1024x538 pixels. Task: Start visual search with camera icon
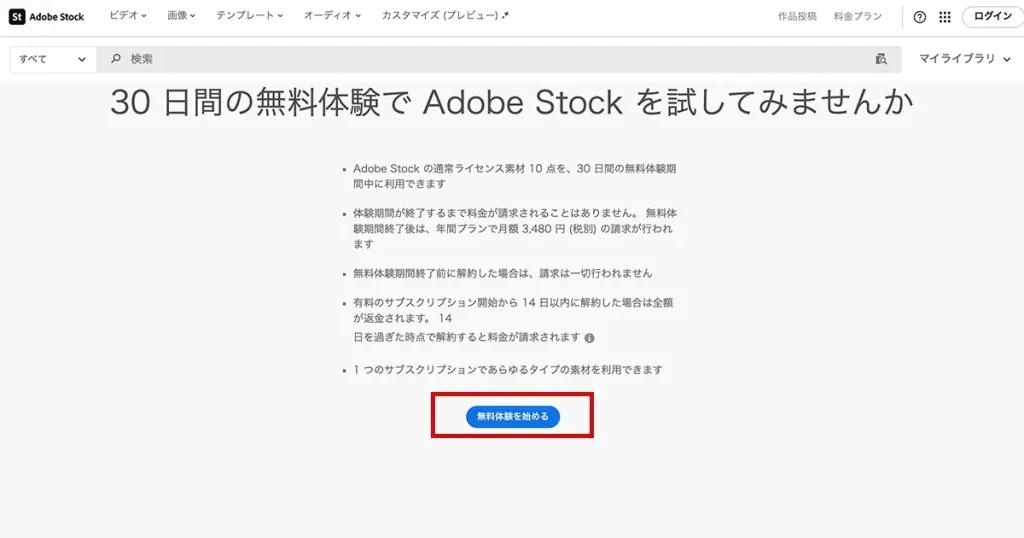881,59
